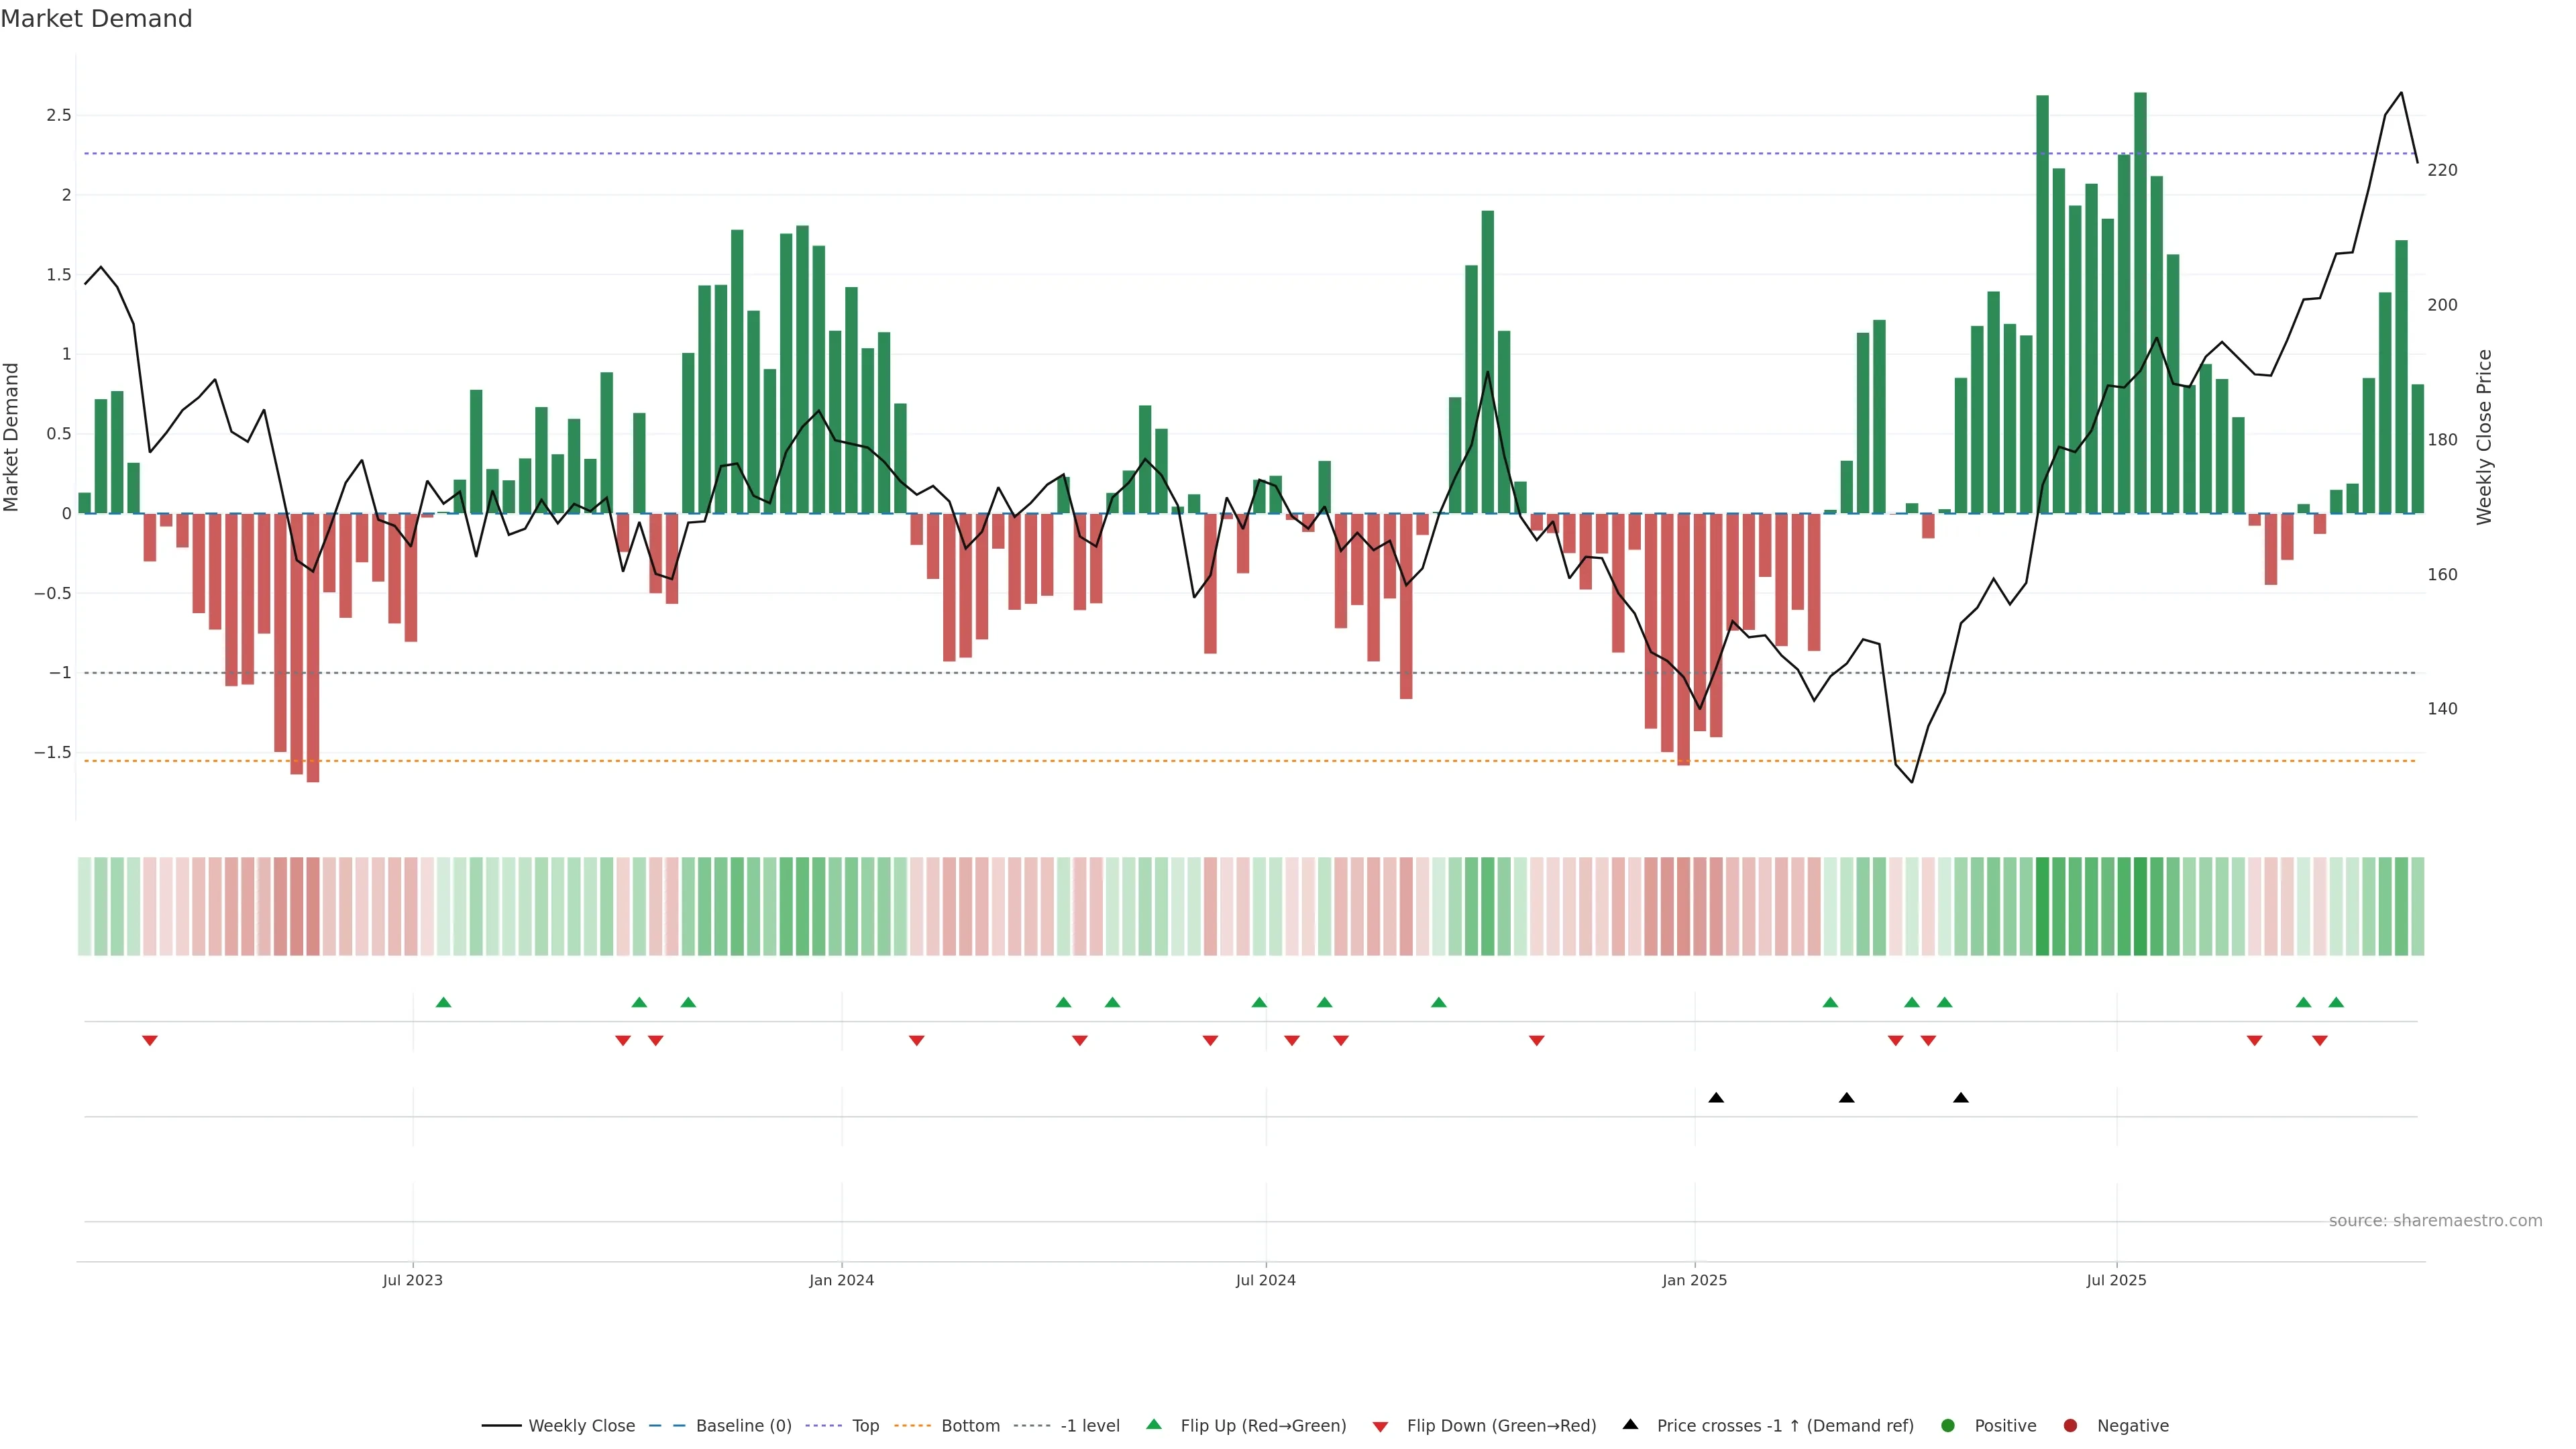Image resolution: width=2576 pixels, height=1449 pixels.
Task: Click the darkest green heatmap strip cell
Action: pos(2140,906)
